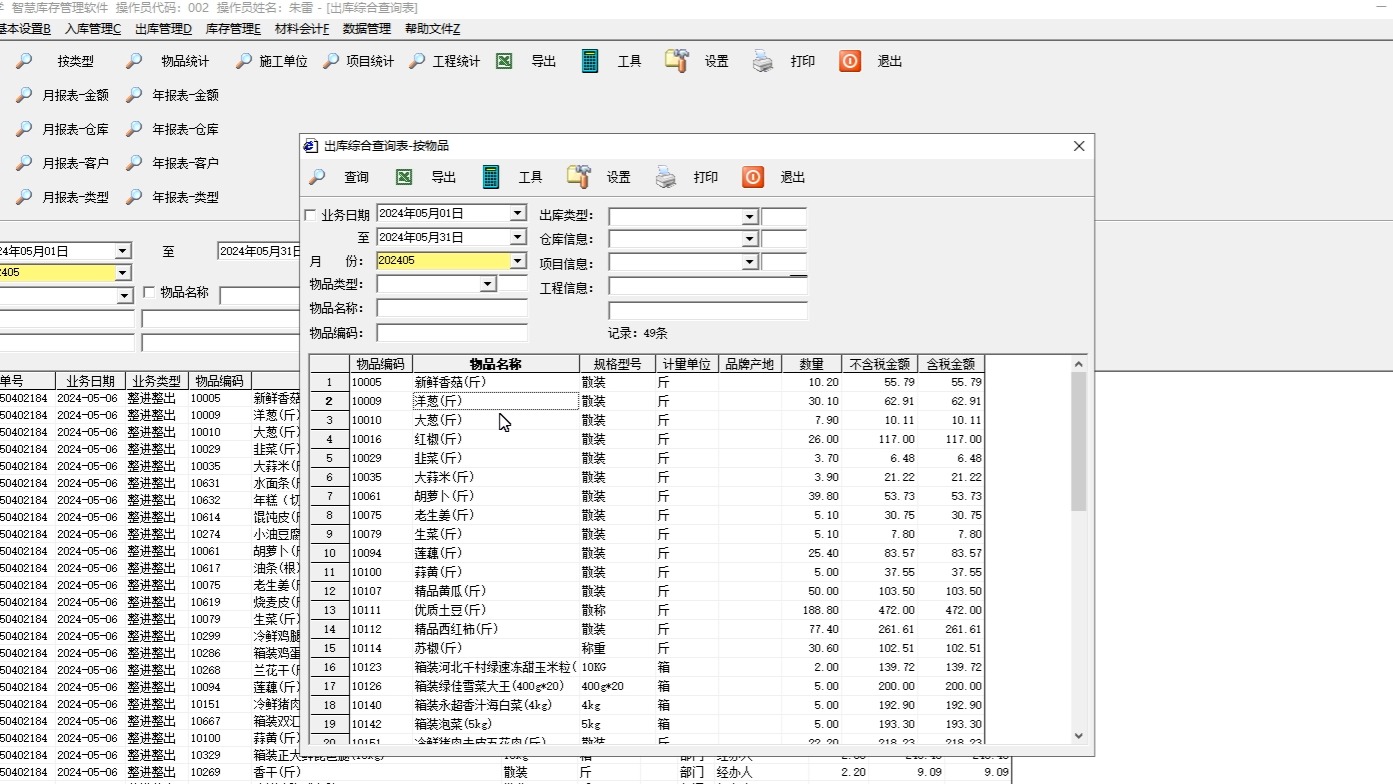Image resolution: width=1393 pixels, height=784 pixels.
Task: Select the 优质土豆(斤) cell
Action: (x=496, y=610)
